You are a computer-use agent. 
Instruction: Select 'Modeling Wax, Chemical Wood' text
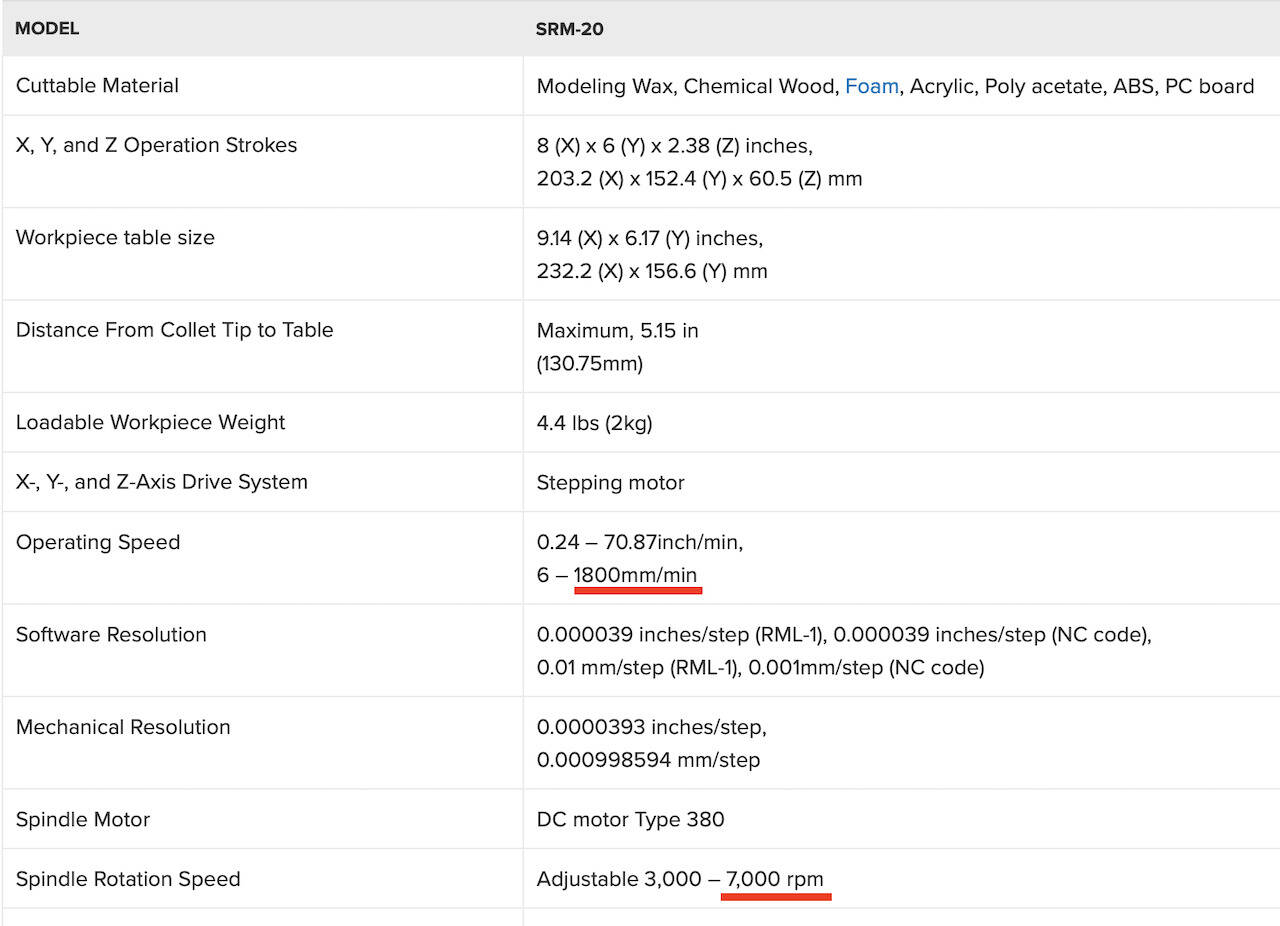click(x=688, y=86)
